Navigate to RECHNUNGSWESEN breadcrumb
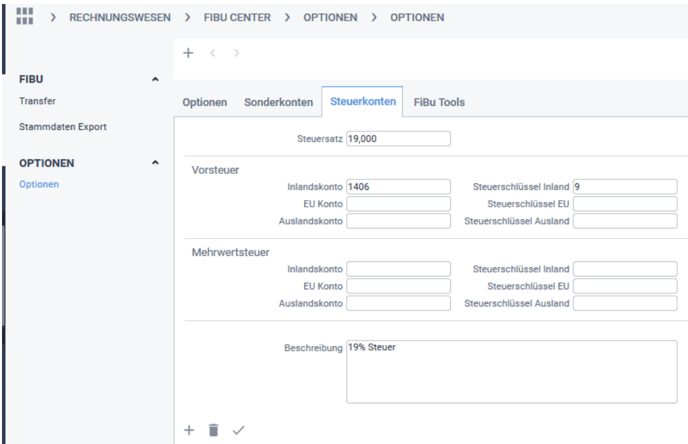Viewport: 688px width, 444px height. (119, 17)
